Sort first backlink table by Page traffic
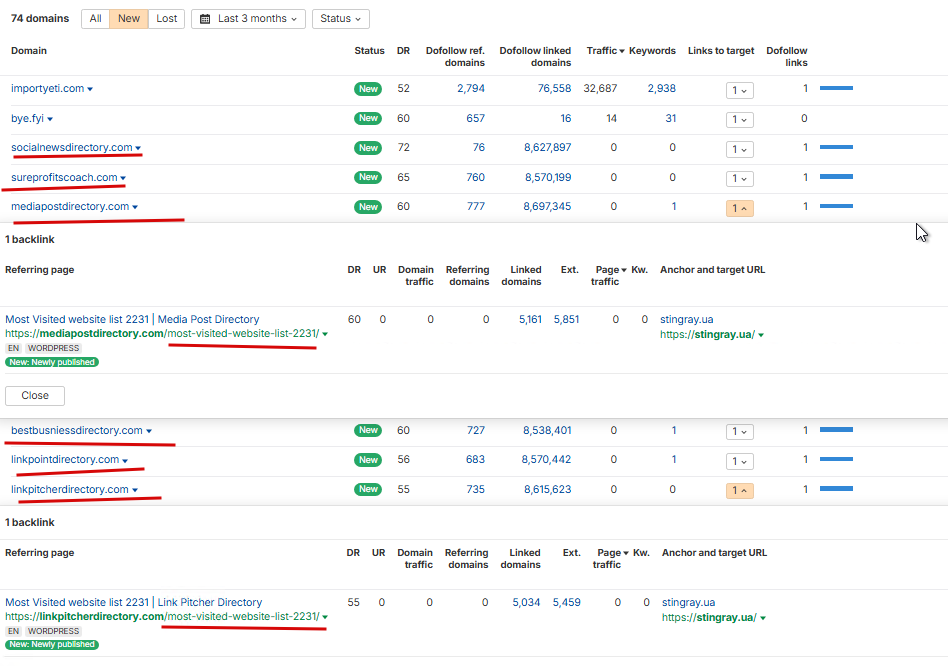Screen dimensions: 948x666 pyautogui.click(x=609, y=276)
